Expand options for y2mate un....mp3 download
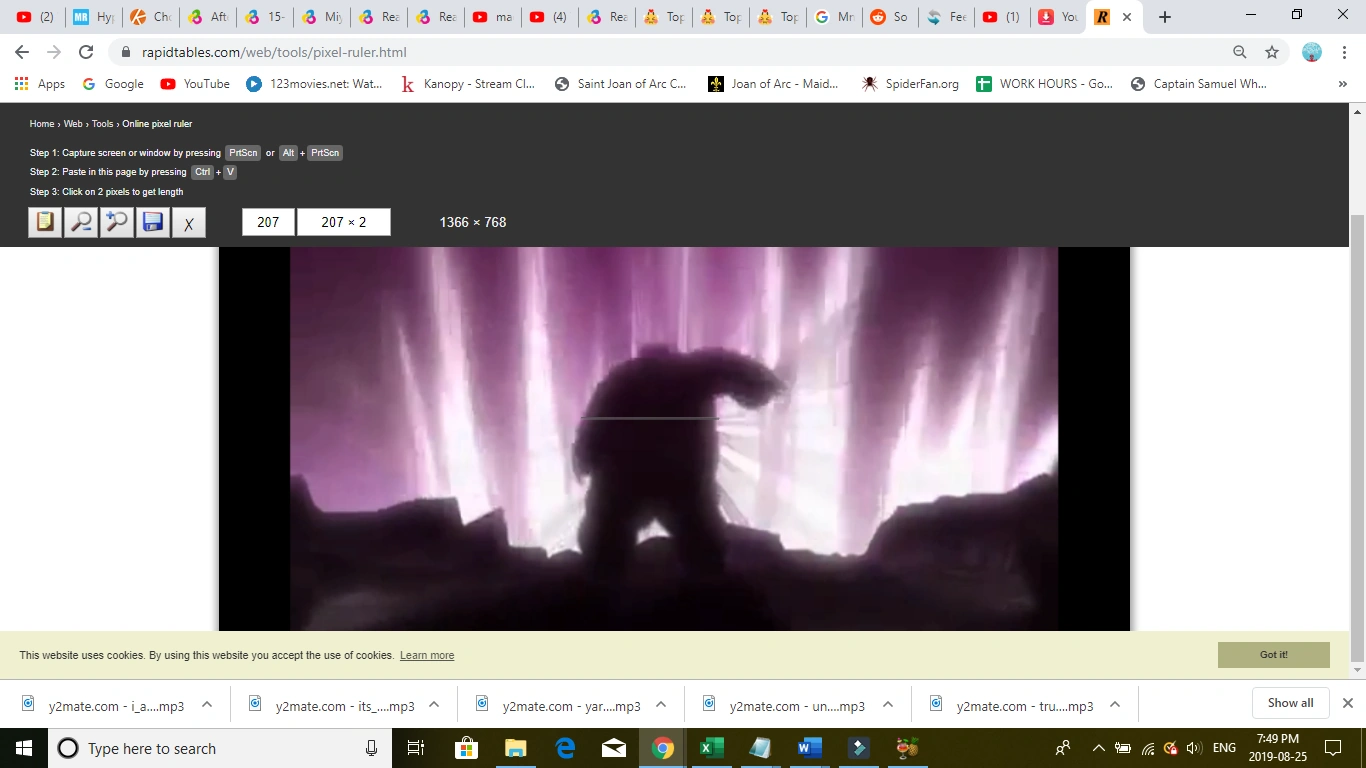This screenshot has height=768, width=1366. [888, 705]
